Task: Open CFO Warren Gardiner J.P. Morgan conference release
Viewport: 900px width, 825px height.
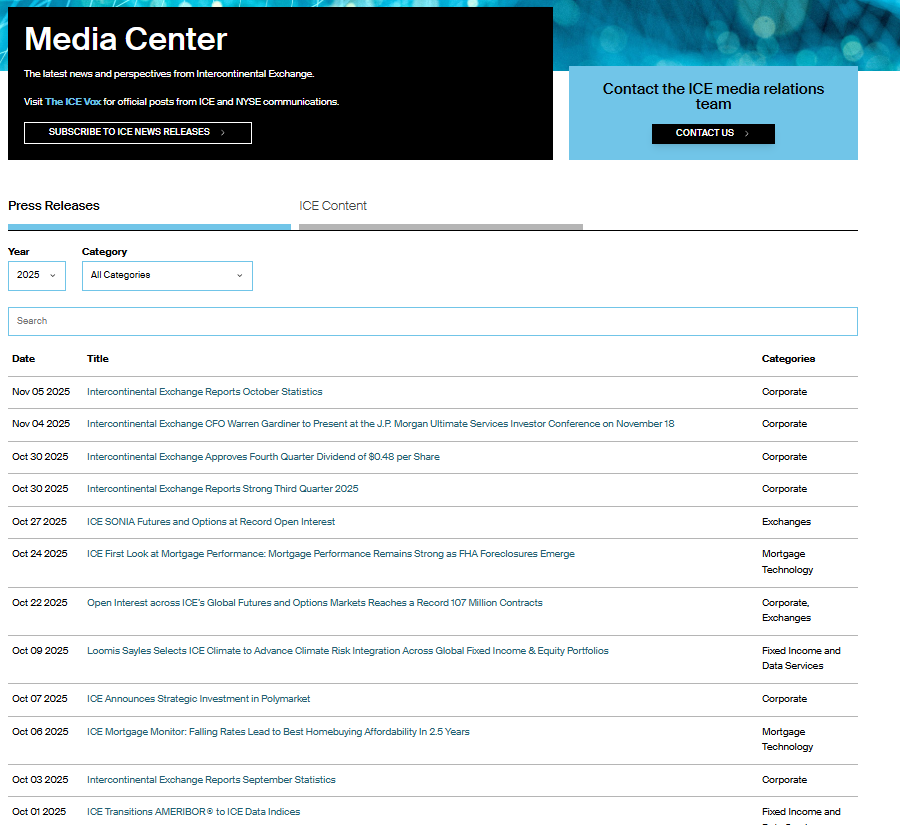Action: (380, 424)
